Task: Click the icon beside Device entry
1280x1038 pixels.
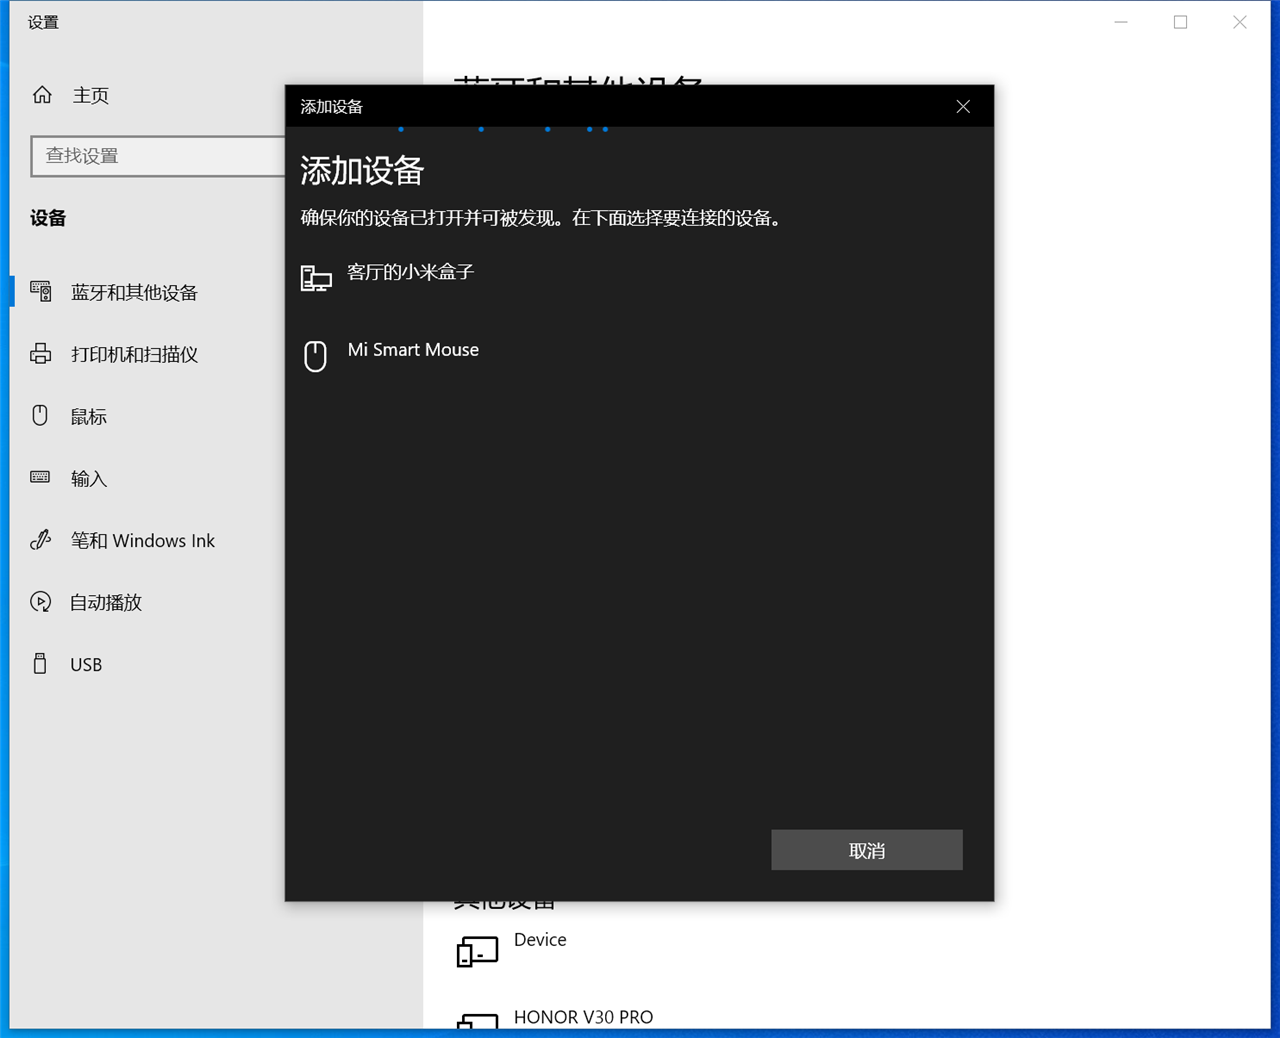Action: pos(477,951)
